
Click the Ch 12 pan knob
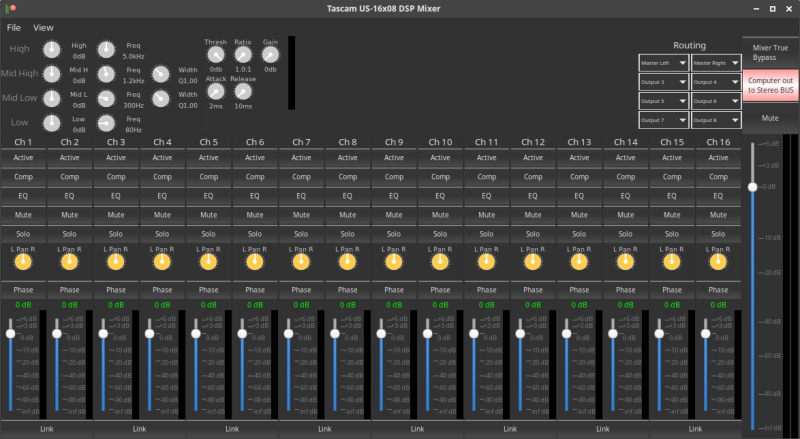533,262
